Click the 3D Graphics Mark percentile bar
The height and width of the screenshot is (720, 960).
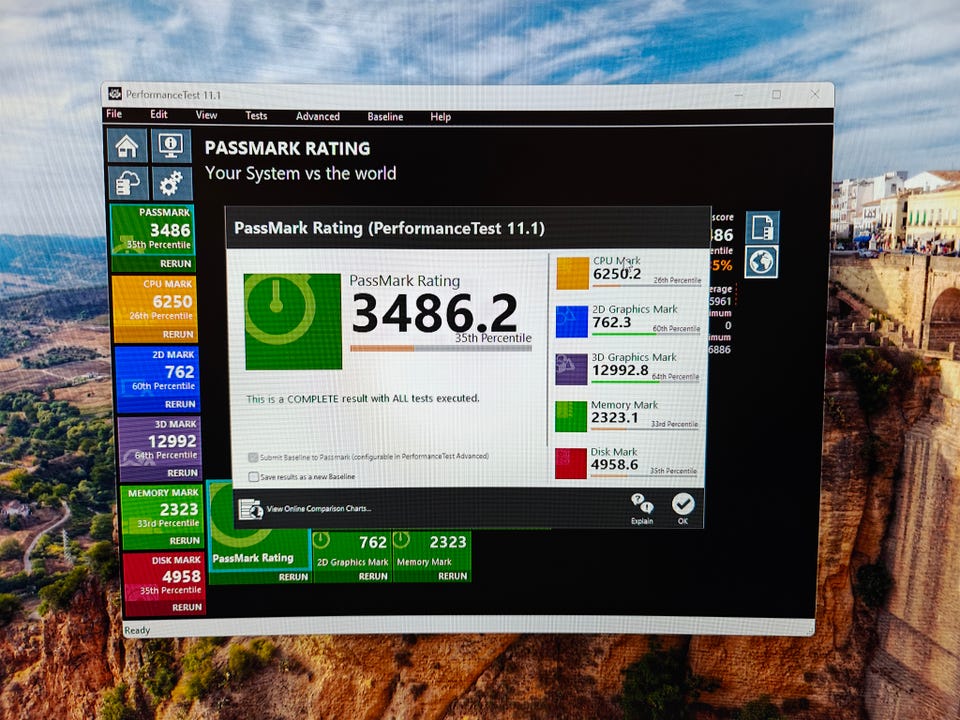[x=645, y=381]
